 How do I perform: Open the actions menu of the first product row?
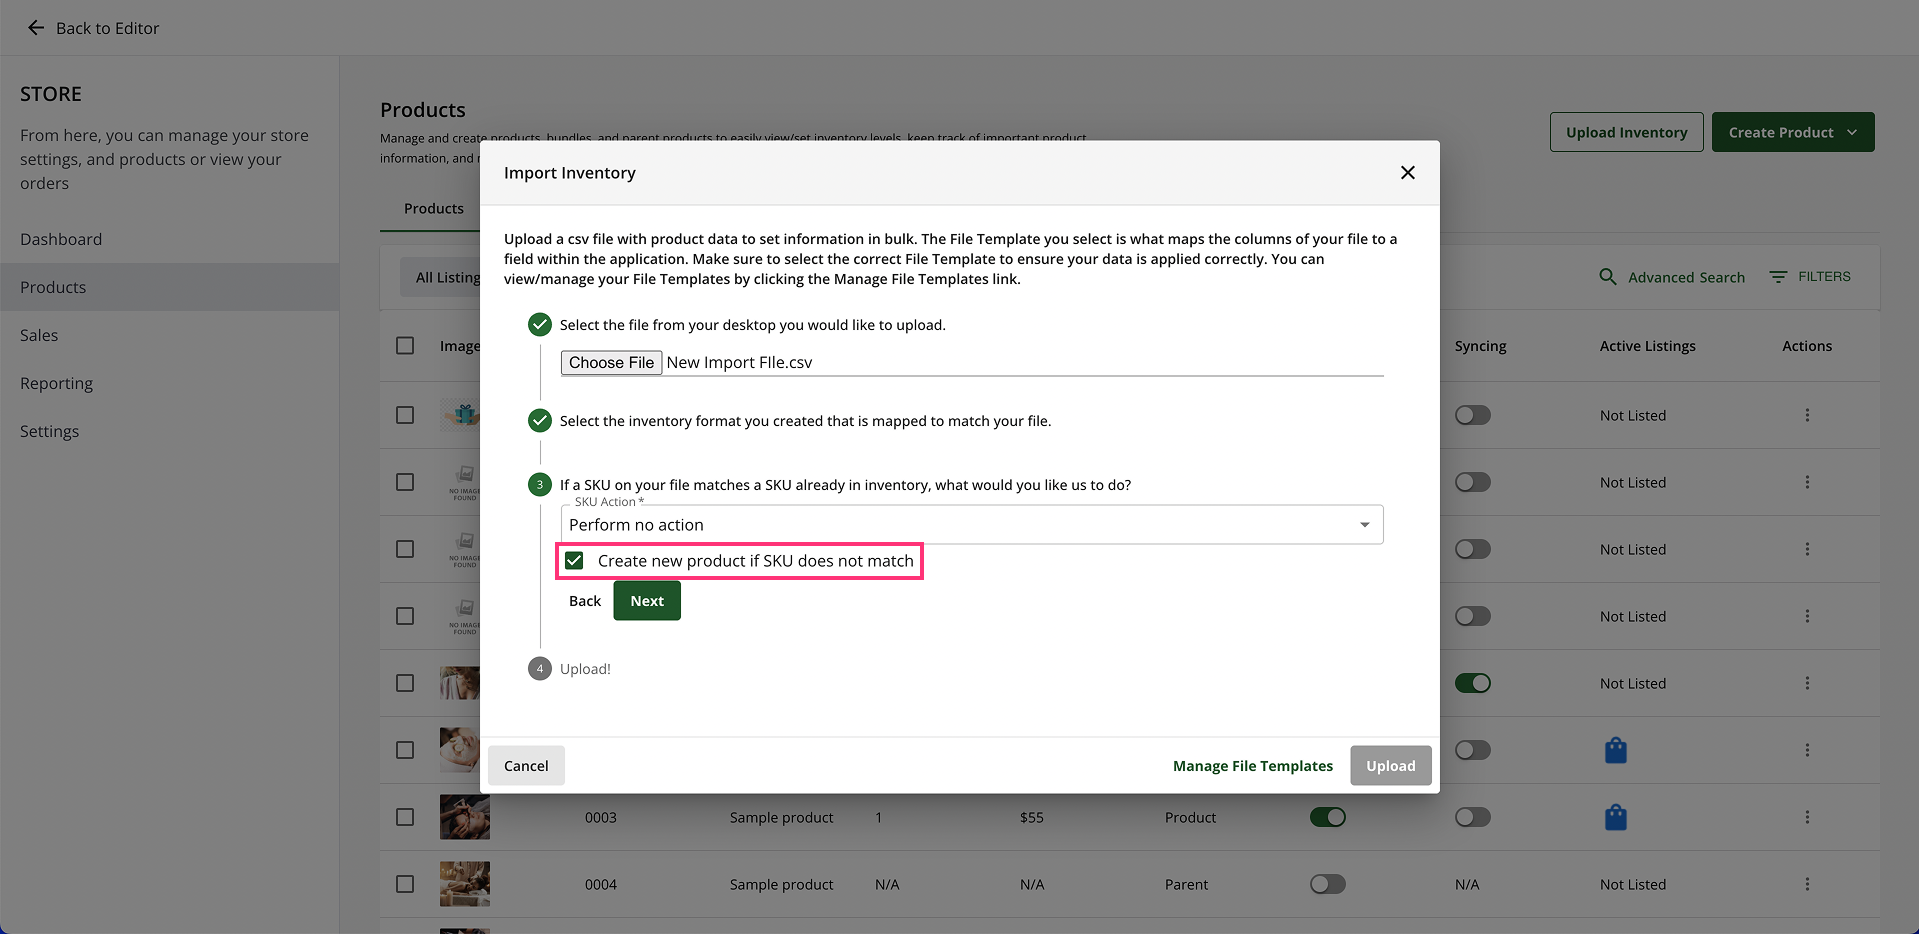pos(1807,415)
